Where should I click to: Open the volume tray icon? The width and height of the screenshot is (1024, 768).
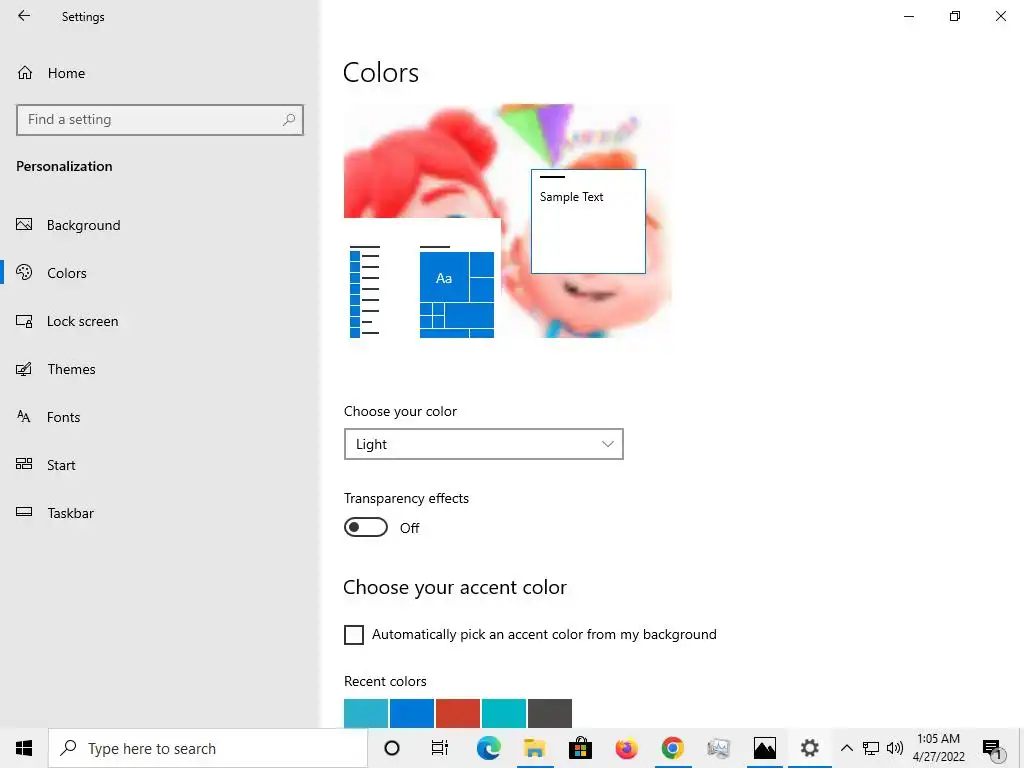coord(895,748)
